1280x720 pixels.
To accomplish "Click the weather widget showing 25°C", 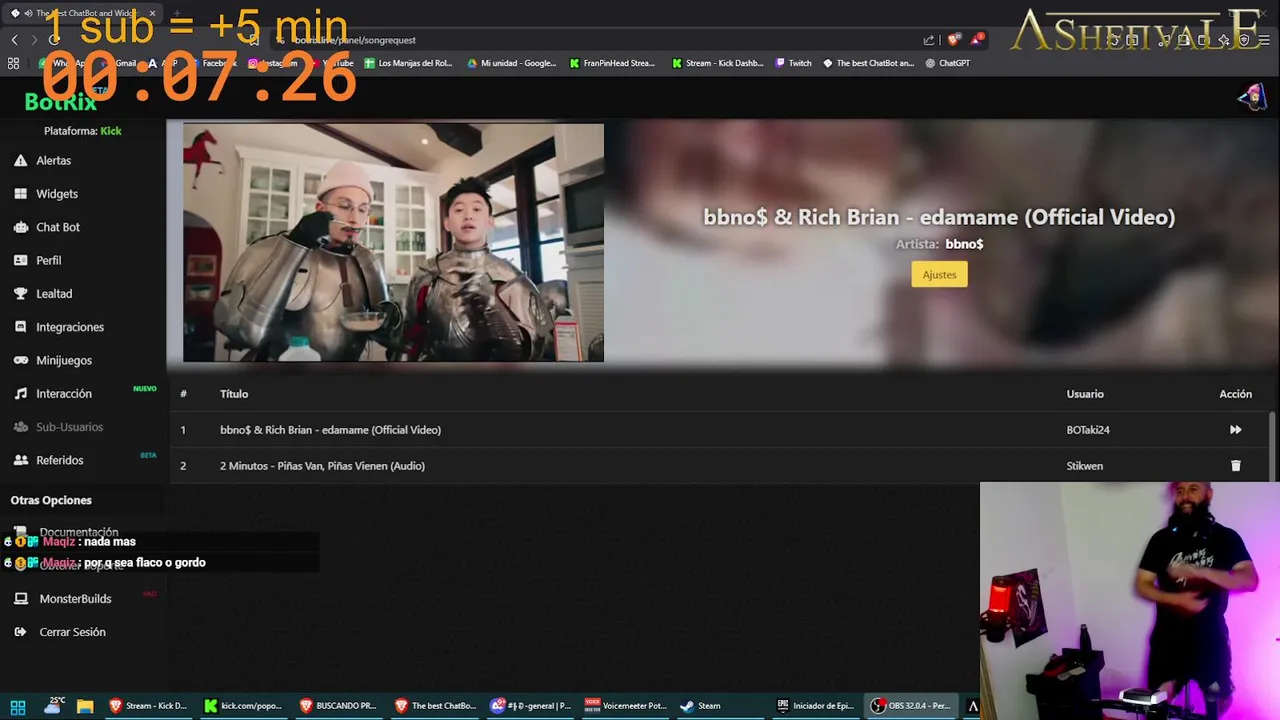I will [53, 705].
